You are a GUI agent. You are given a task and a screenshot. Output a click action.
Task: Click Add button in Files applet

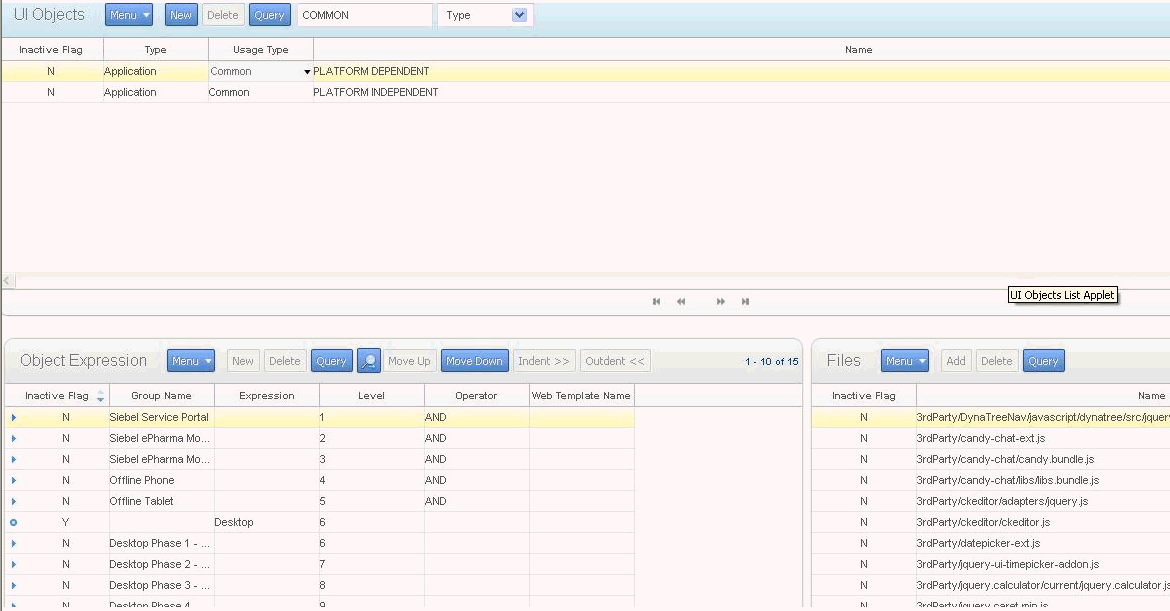click(x=956, y=361)
